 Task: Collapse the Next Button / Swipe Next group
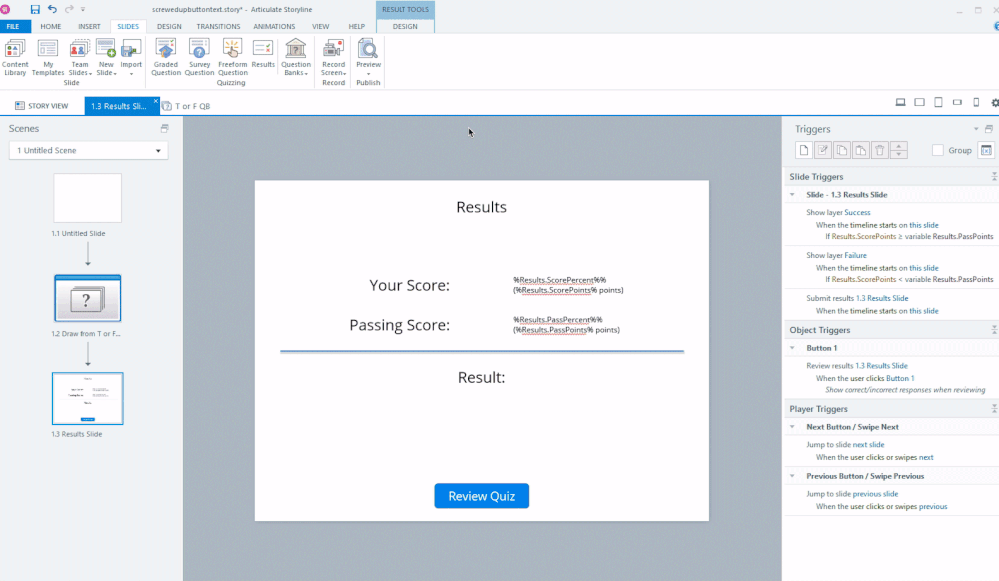click(793, 427)
